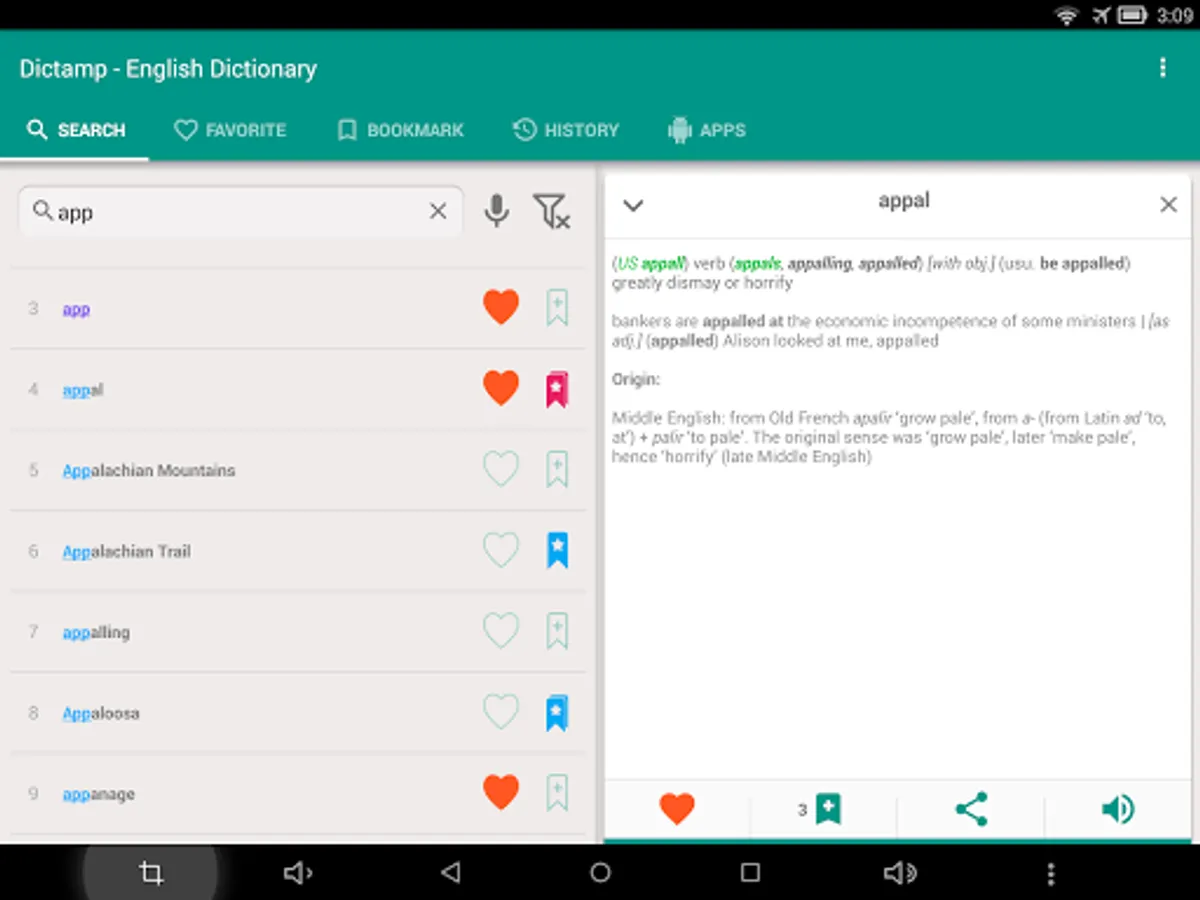This screenshot has width=1200, height=900.
Task: Clear the search text with the X icon
Action: click(438, 211)
